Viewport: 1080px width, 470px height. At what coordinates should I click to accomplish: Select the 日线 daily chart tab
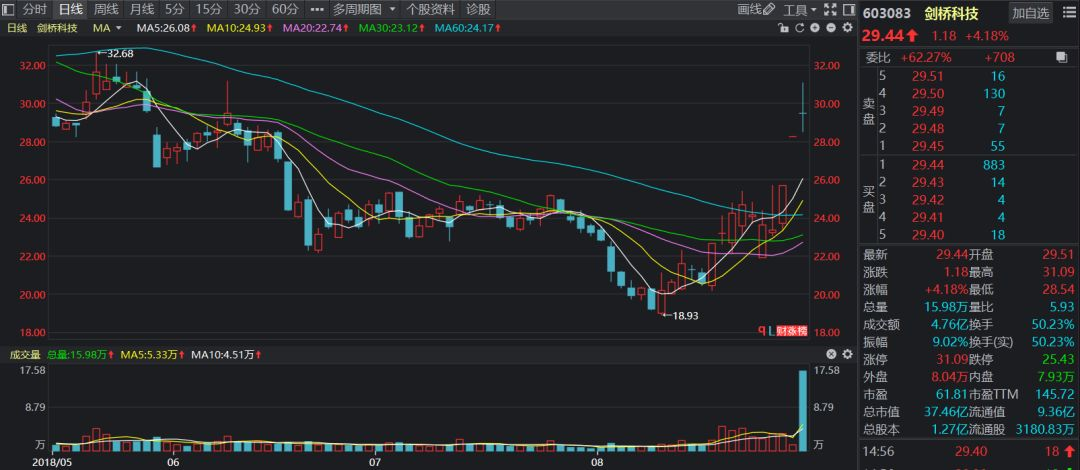(x=70, y=10)
